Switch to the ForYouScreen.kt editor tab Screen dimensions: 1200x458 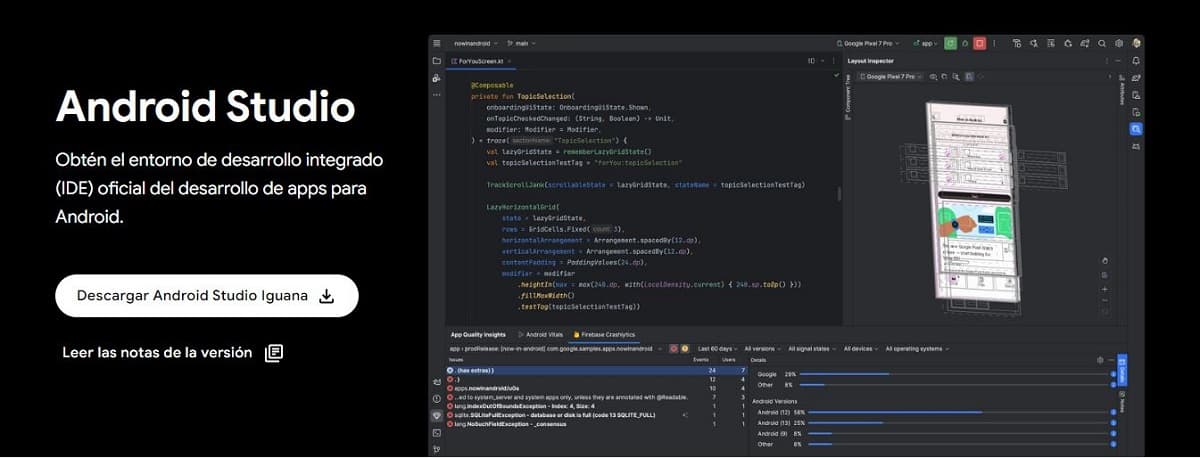tap(482, 61)
